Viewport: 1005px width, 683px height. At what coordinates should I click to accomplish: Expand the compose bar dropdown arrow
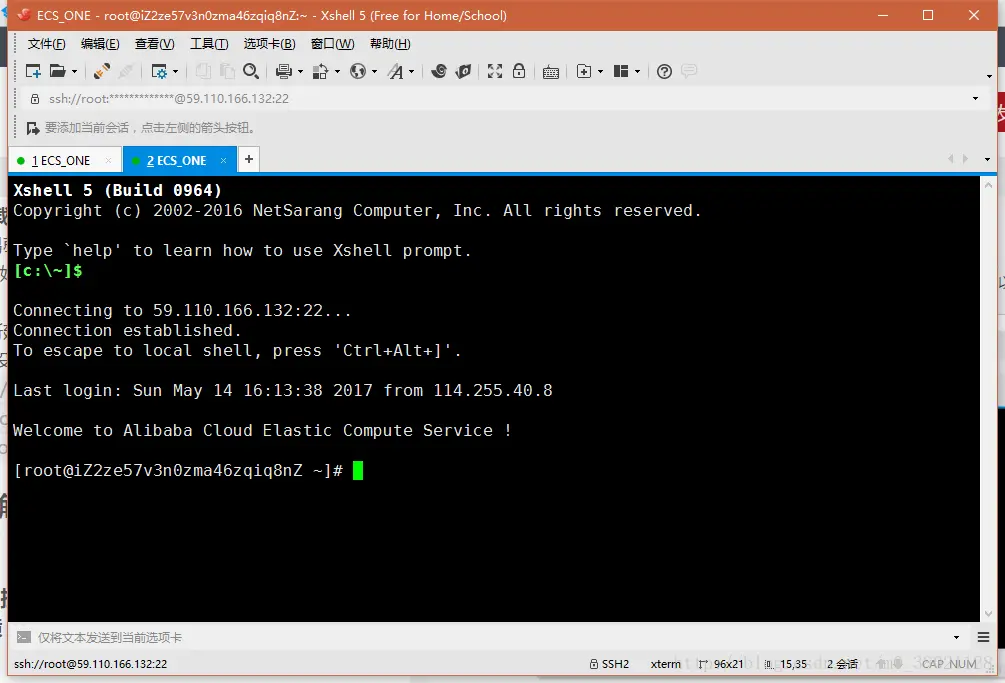pyautogui.click(x=956, y=638)
